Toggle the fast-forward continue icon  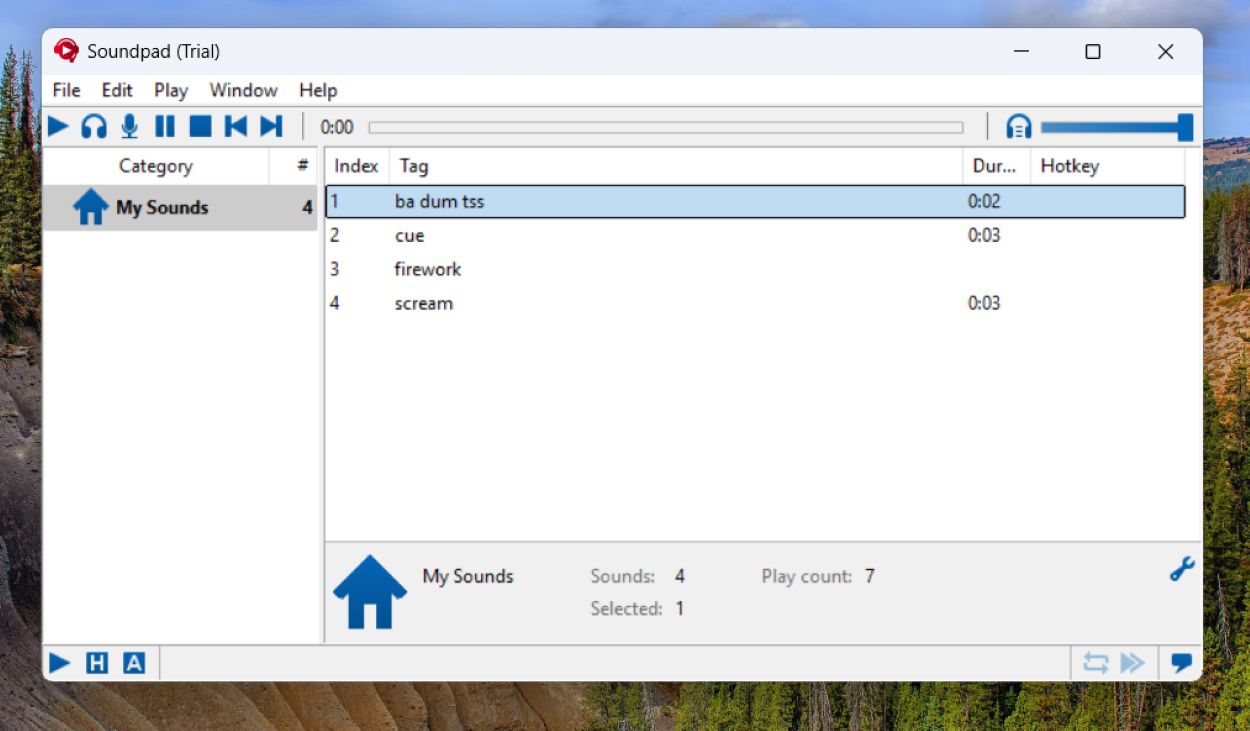point(1132,663)
